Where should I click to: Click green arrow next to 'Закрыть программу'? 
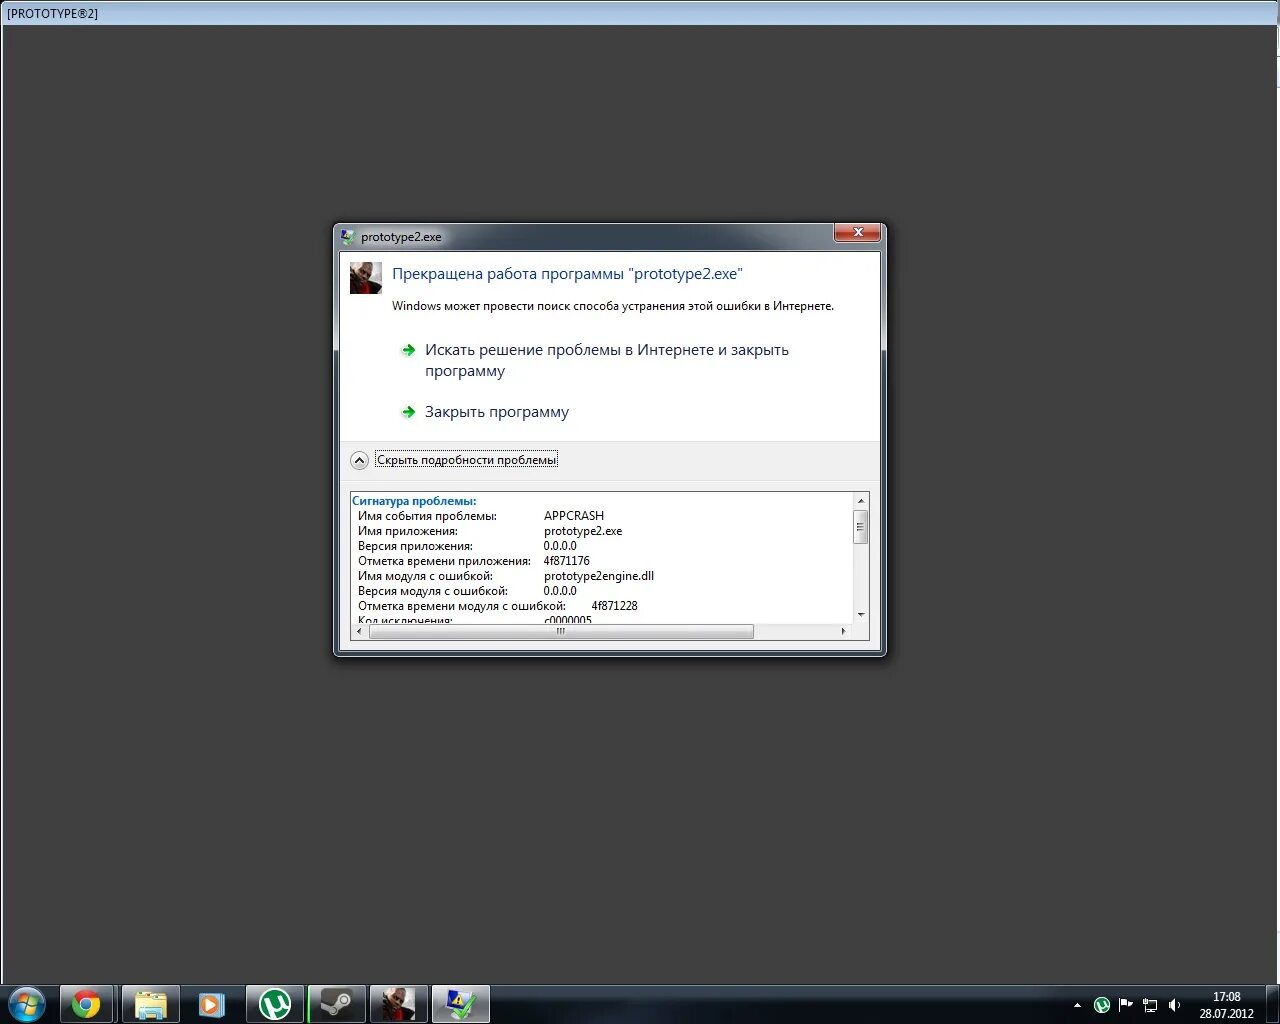pos(408,412)
